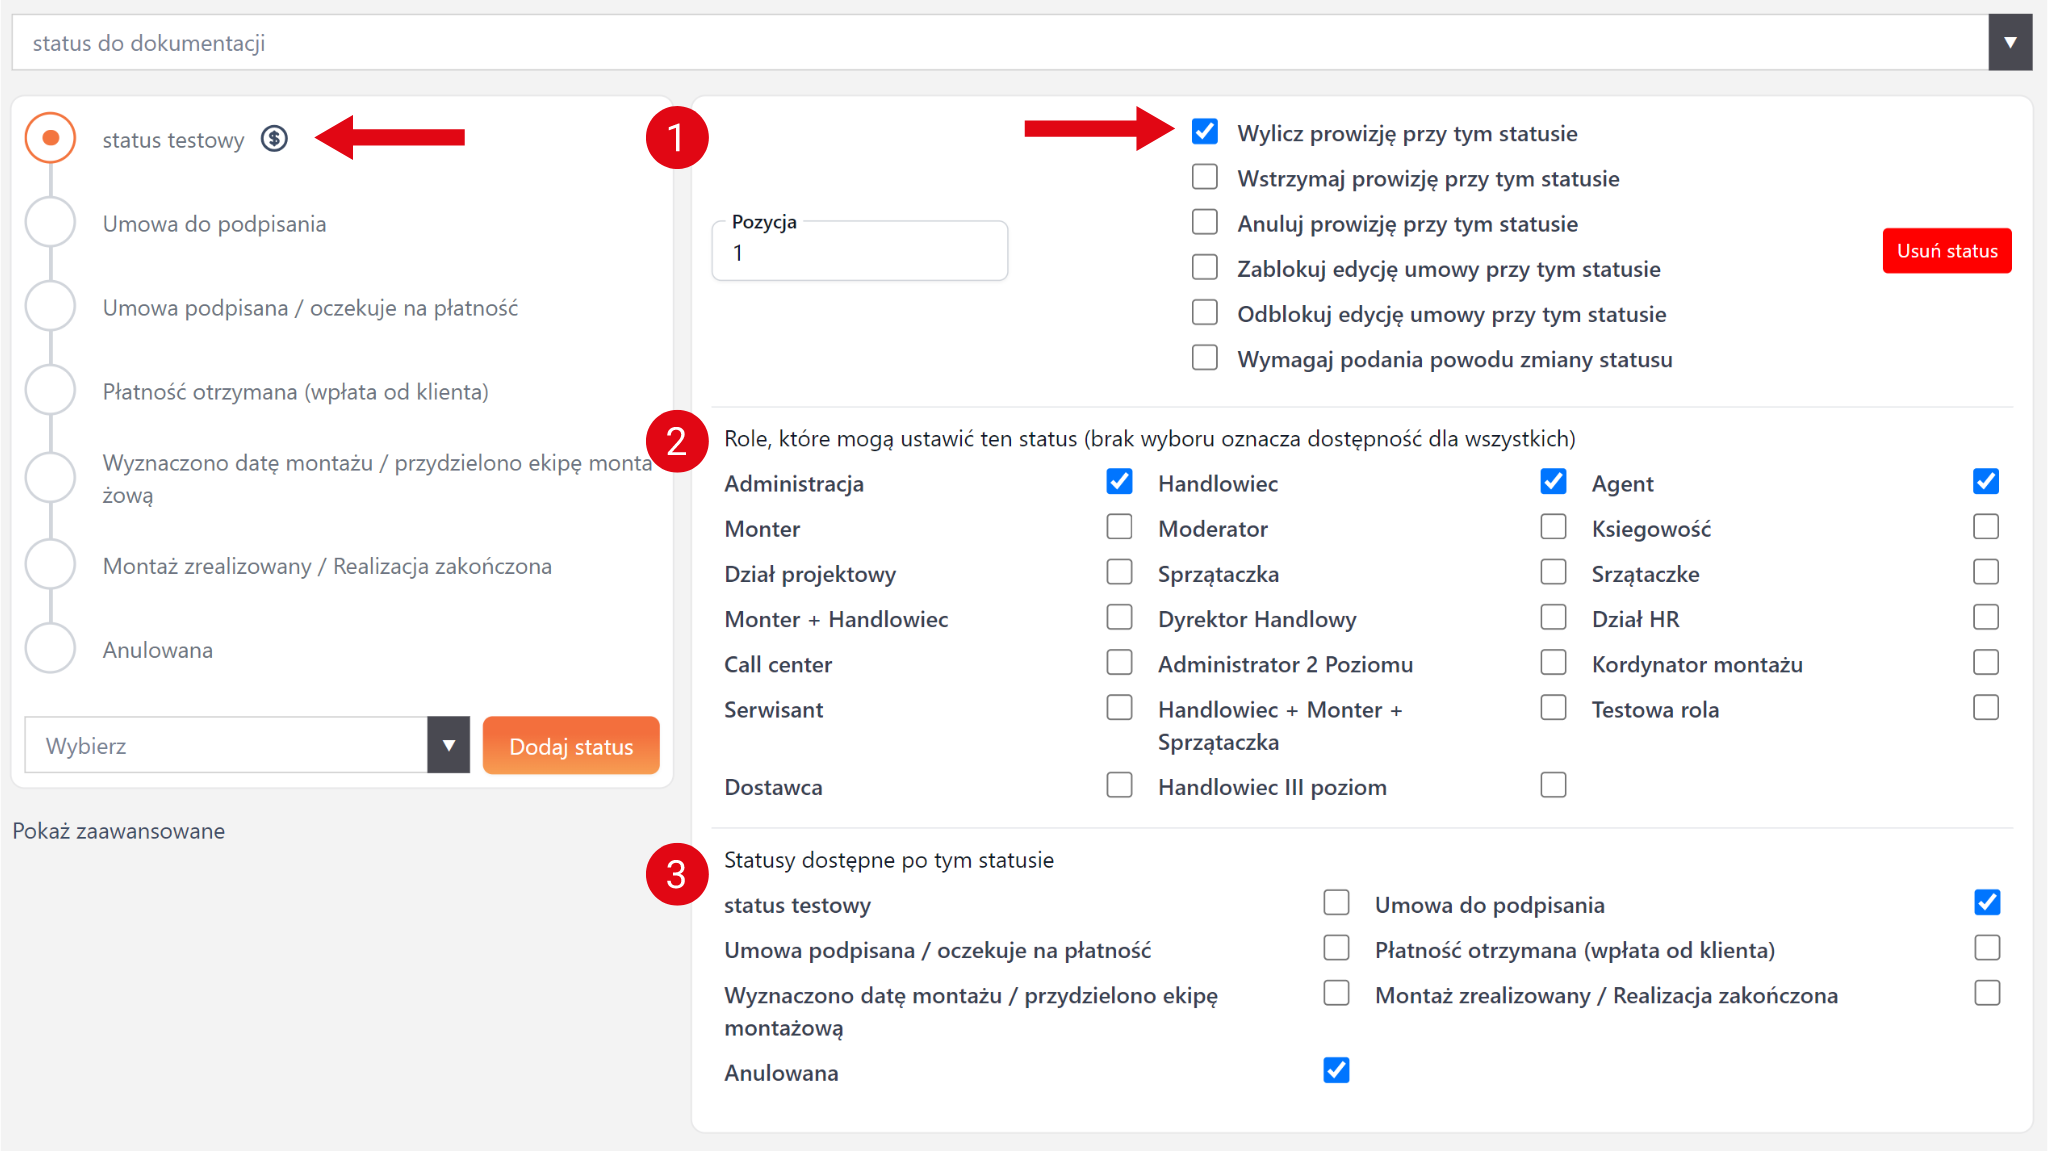This screenshot has width=2048, height=1151.
Task: Click the Wybierz combo box field
Action: coord(226,745)
